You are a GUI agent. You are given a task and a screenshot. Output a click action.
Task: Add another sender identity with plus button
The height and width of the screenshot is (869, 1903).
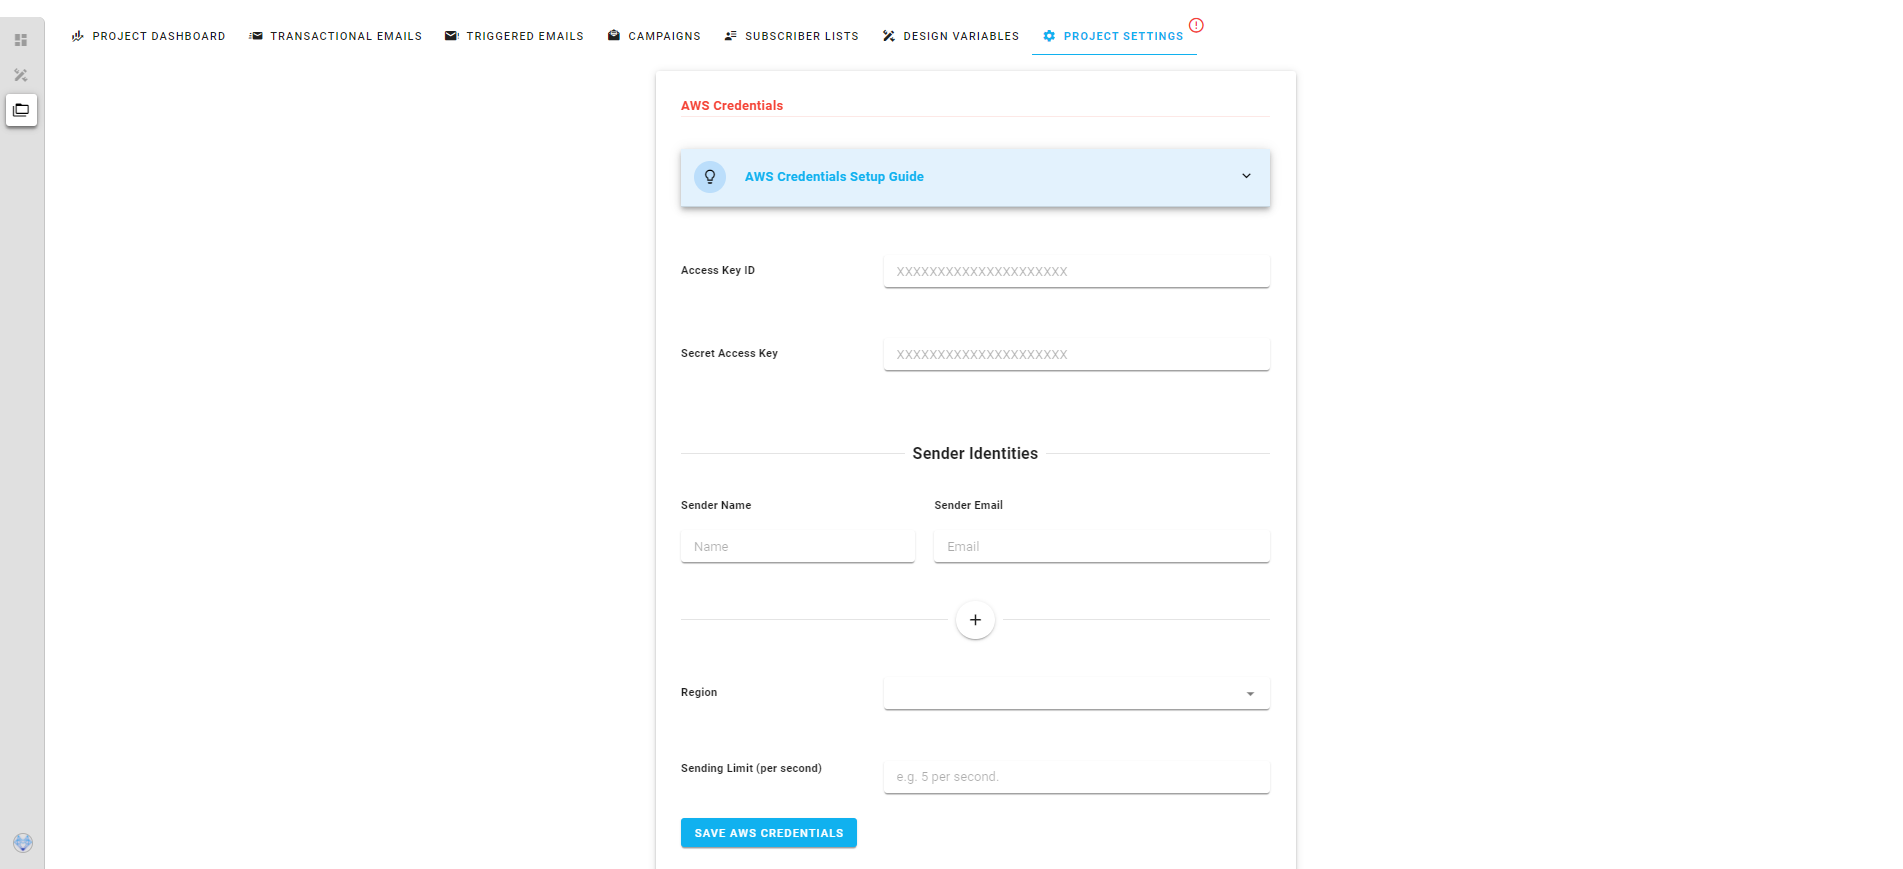[x=975, y=620]
